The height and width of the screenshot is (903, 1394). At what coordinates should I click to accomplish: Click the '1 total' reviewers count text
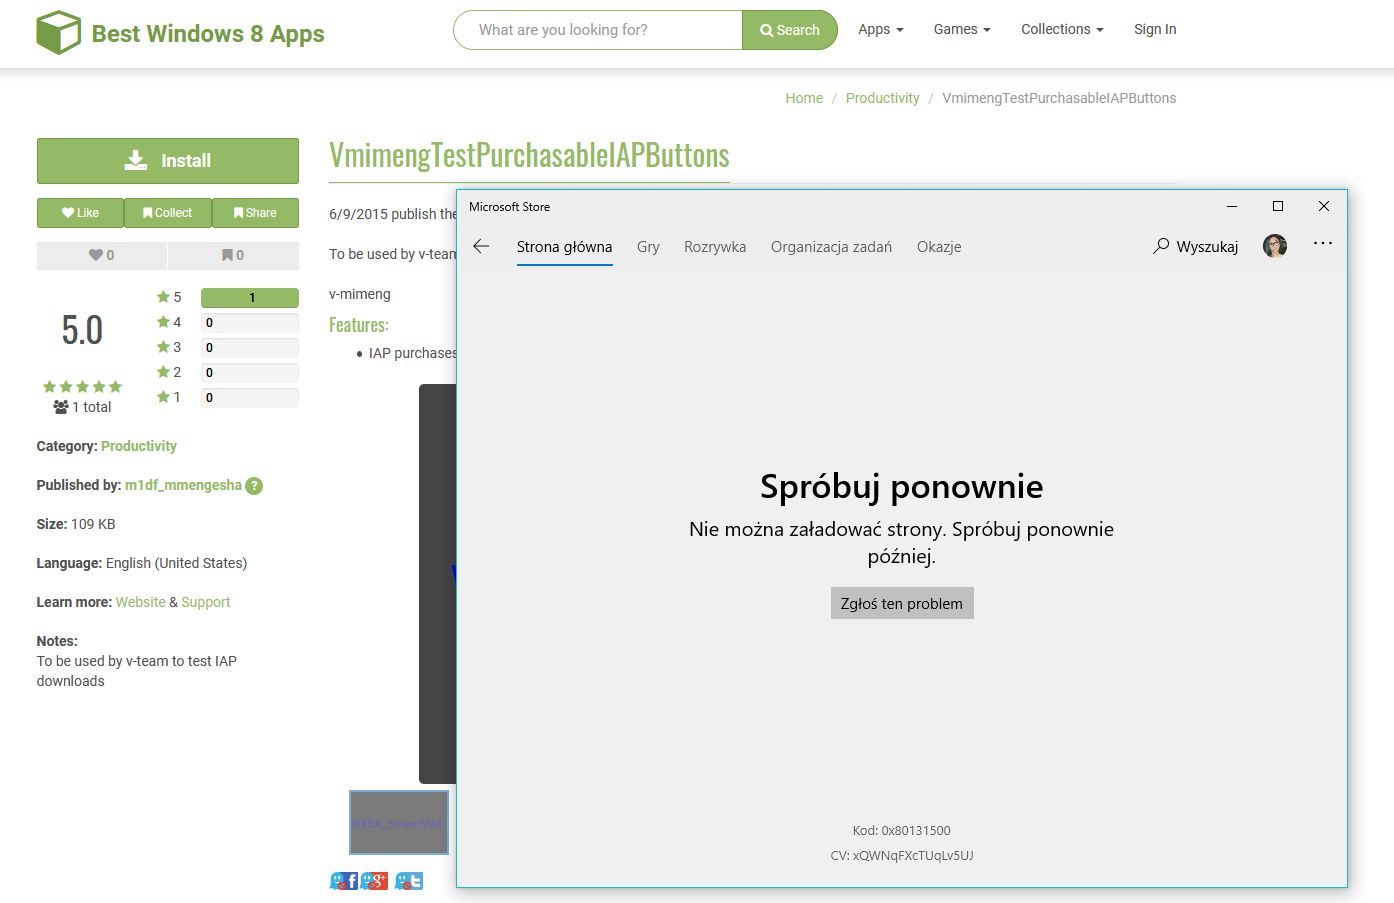pos(82,407)
